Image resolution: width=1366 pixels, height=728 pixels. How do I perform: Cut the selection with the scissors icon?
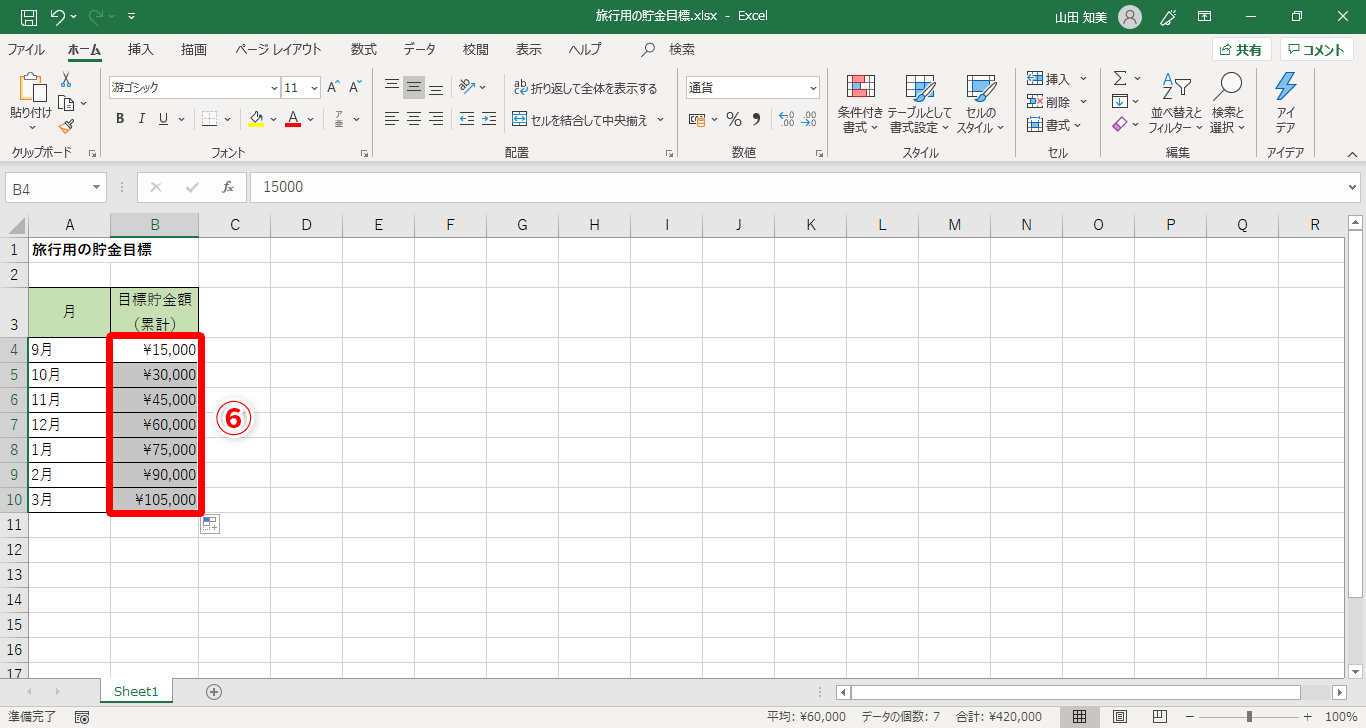66,80
